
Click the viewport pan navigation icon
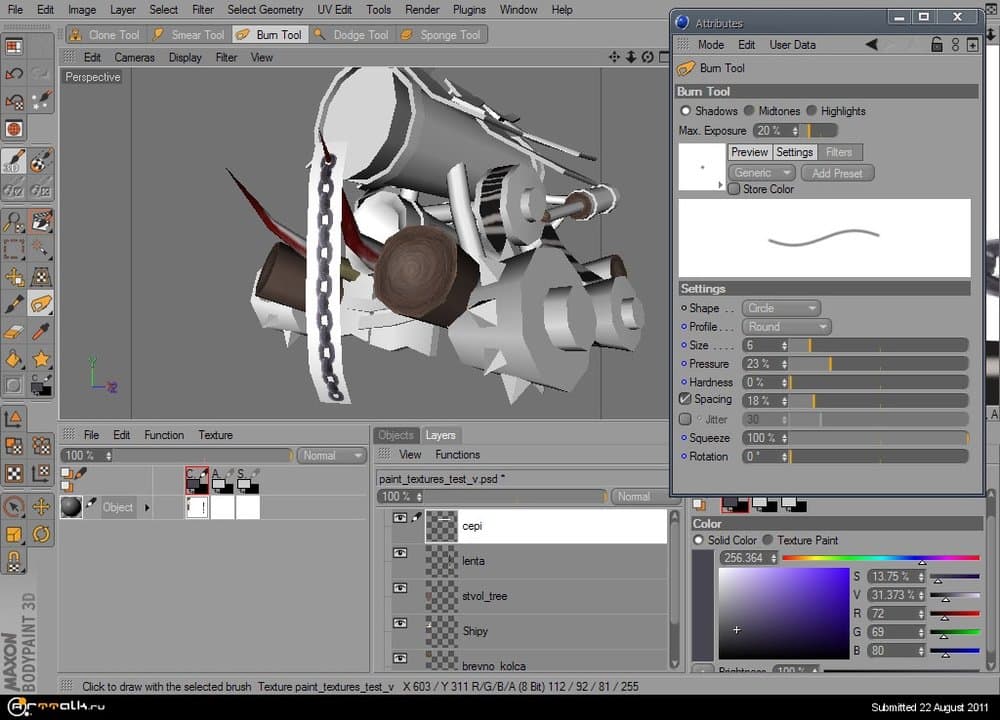pyautogui.click(x=614, y=57)
